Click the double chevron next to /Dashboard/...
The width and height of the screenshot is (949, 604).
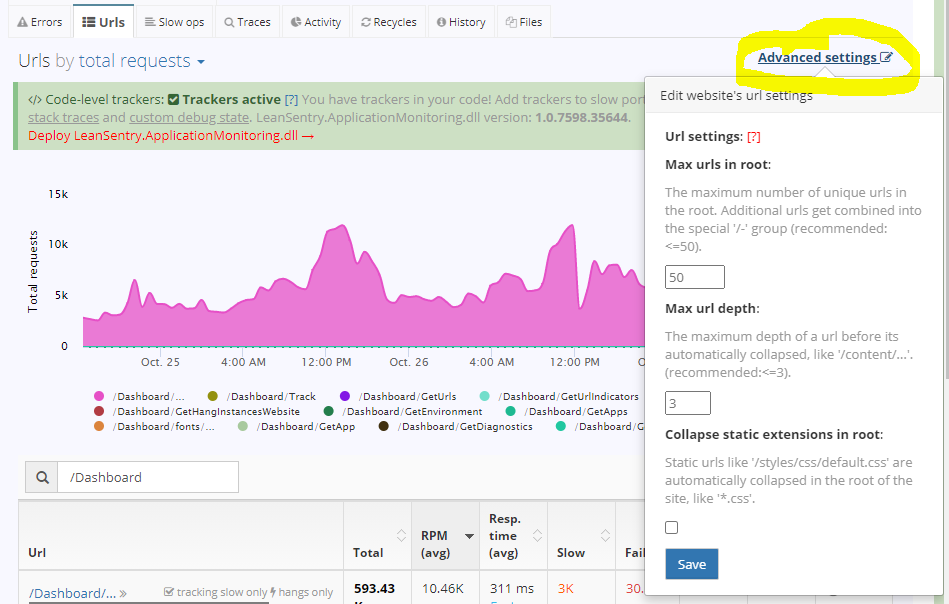point(123,594)
